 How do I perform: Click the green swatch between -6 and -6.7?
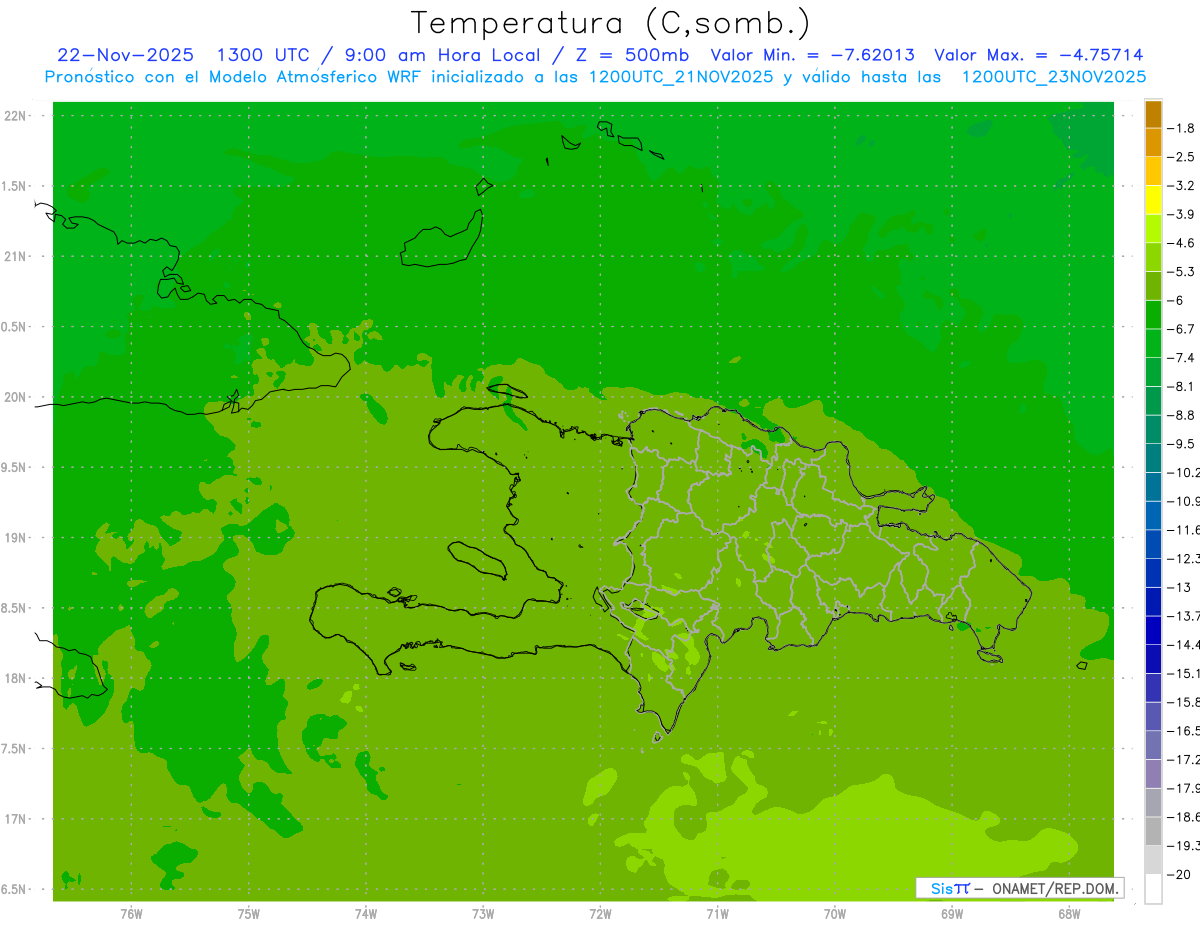pyautogui.click(x=1153, y=314)
